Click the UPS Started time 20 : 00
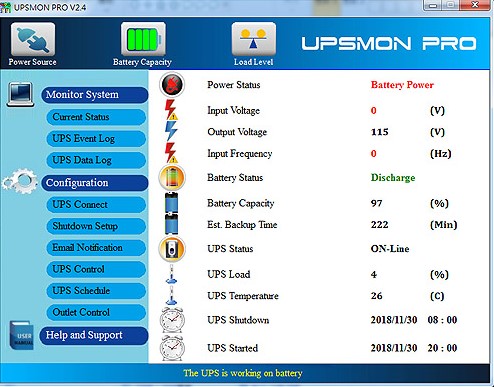494x387 pixels. pos(442,348)
